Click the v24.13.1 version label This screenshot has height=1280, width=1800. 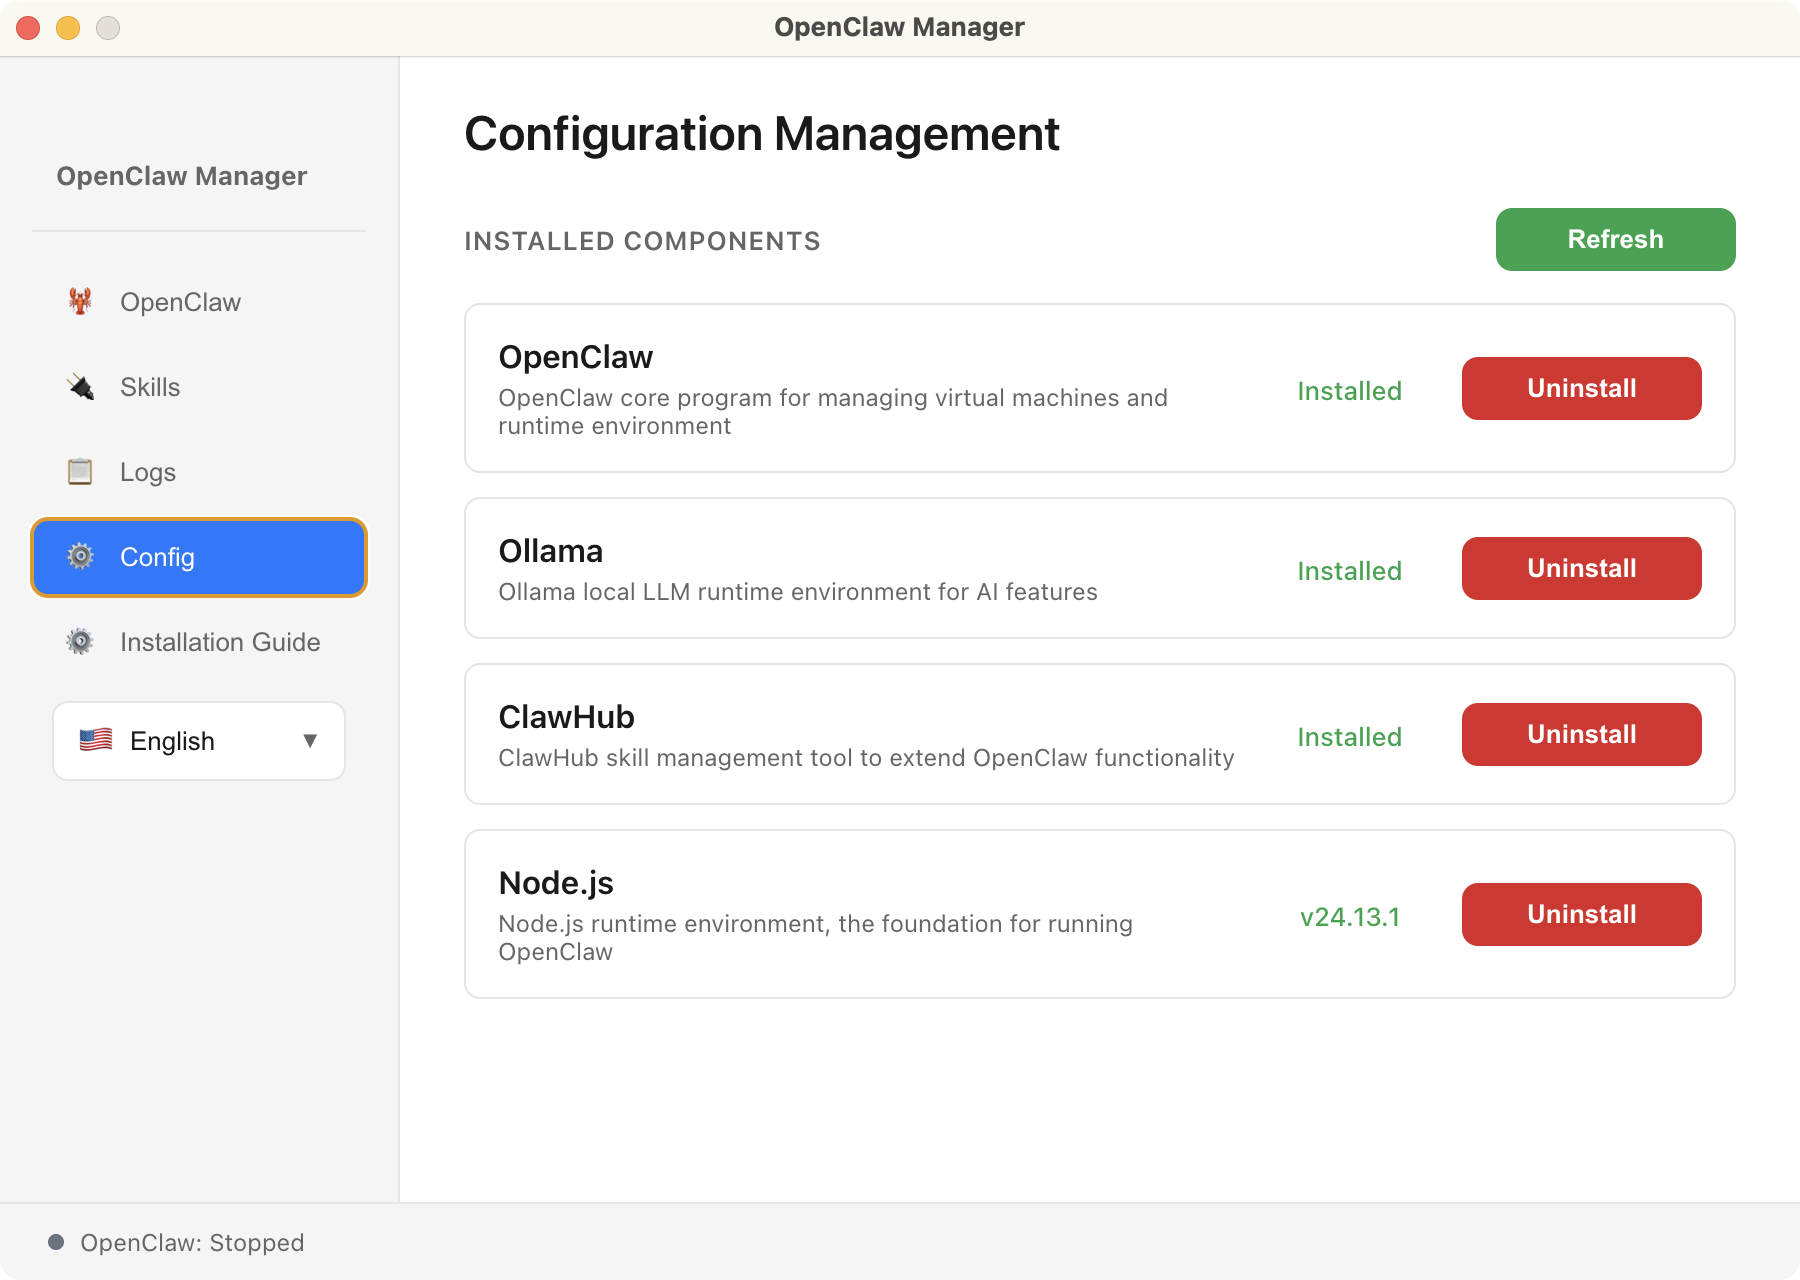(x=1350, y=916)
